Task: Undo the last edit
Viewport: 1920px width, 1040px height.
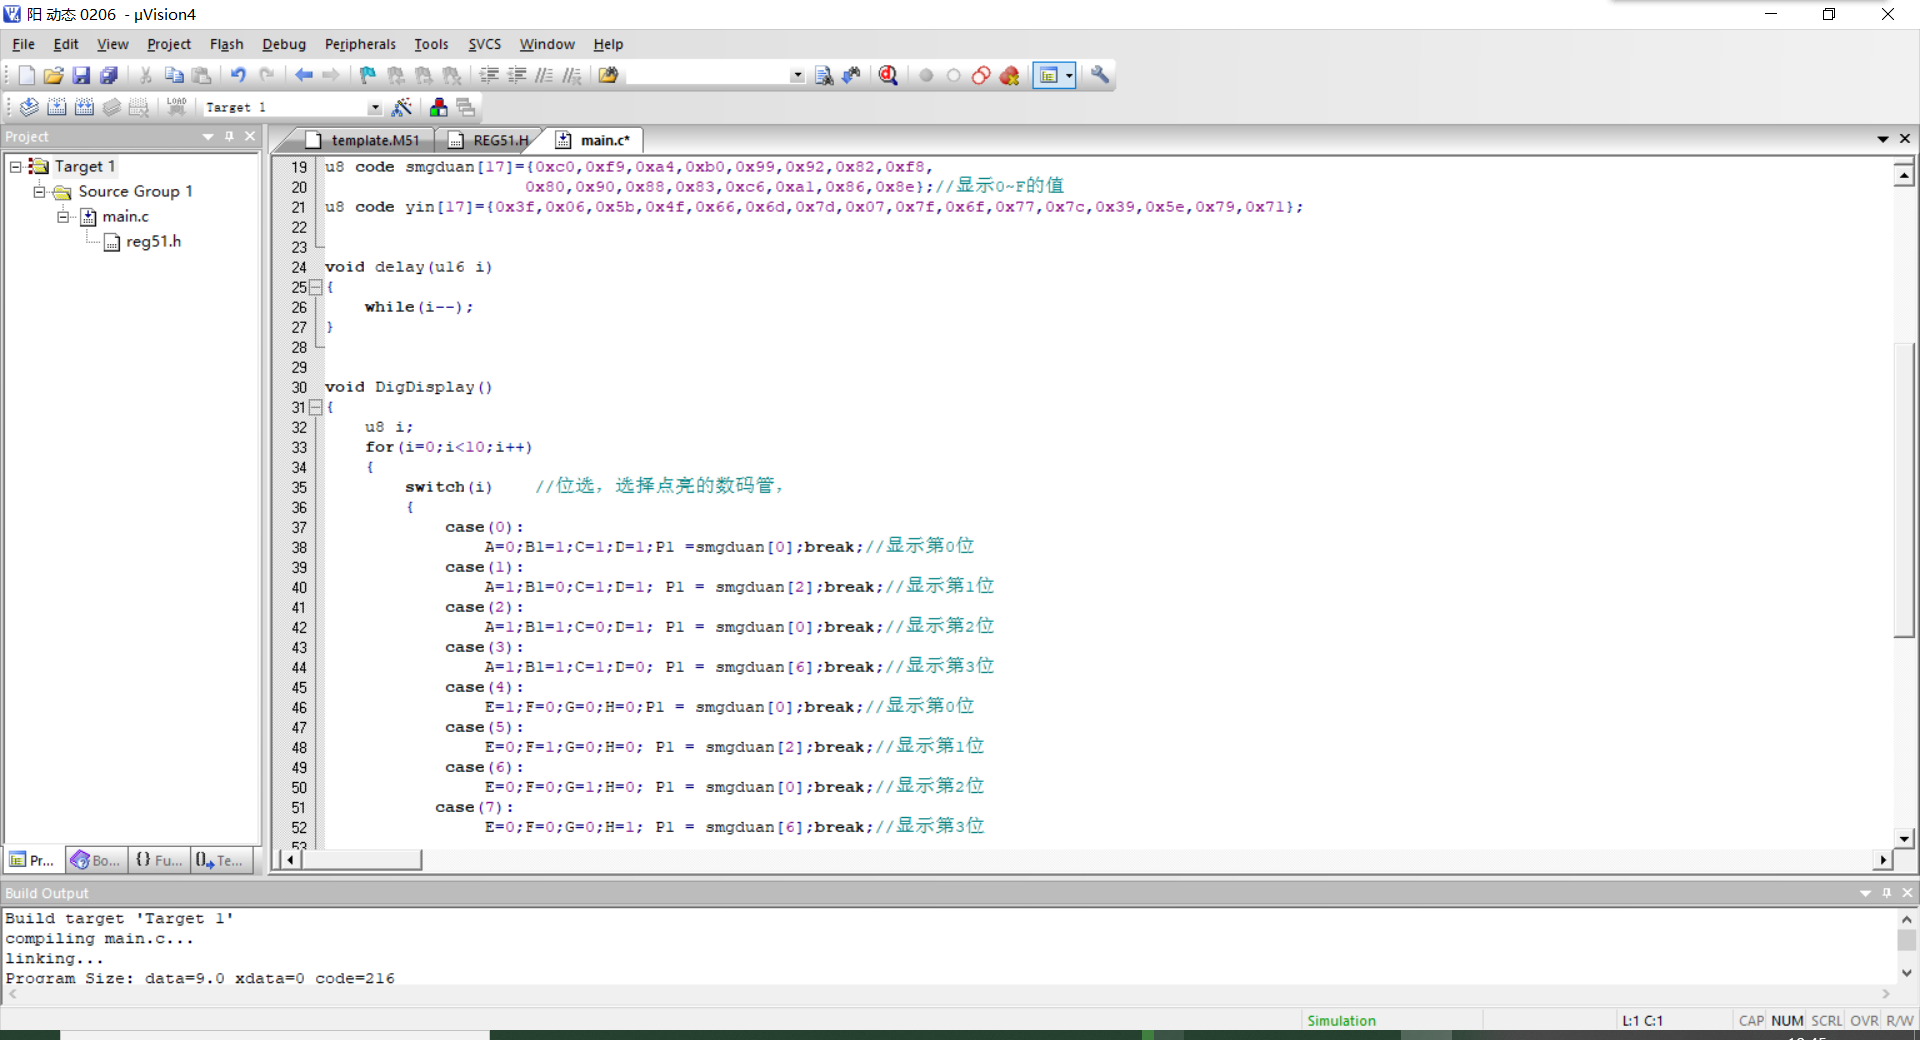Action: [238, 75]
